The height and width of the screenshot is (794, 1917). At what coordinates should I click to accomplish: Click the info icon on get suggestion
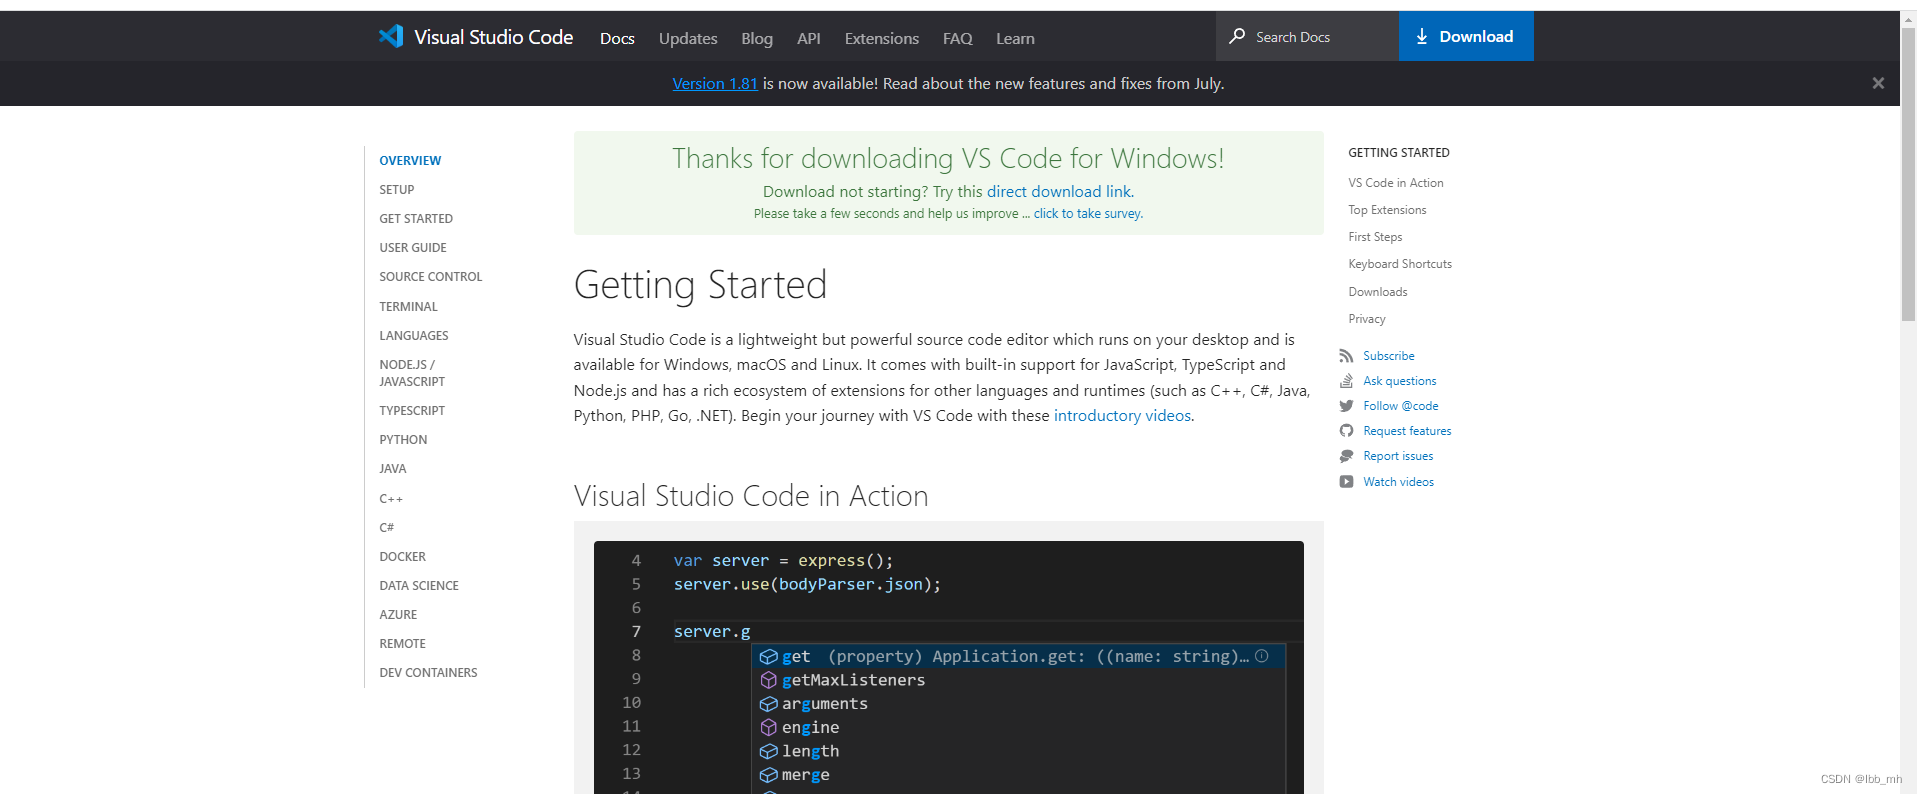(x=1262, y=656)
